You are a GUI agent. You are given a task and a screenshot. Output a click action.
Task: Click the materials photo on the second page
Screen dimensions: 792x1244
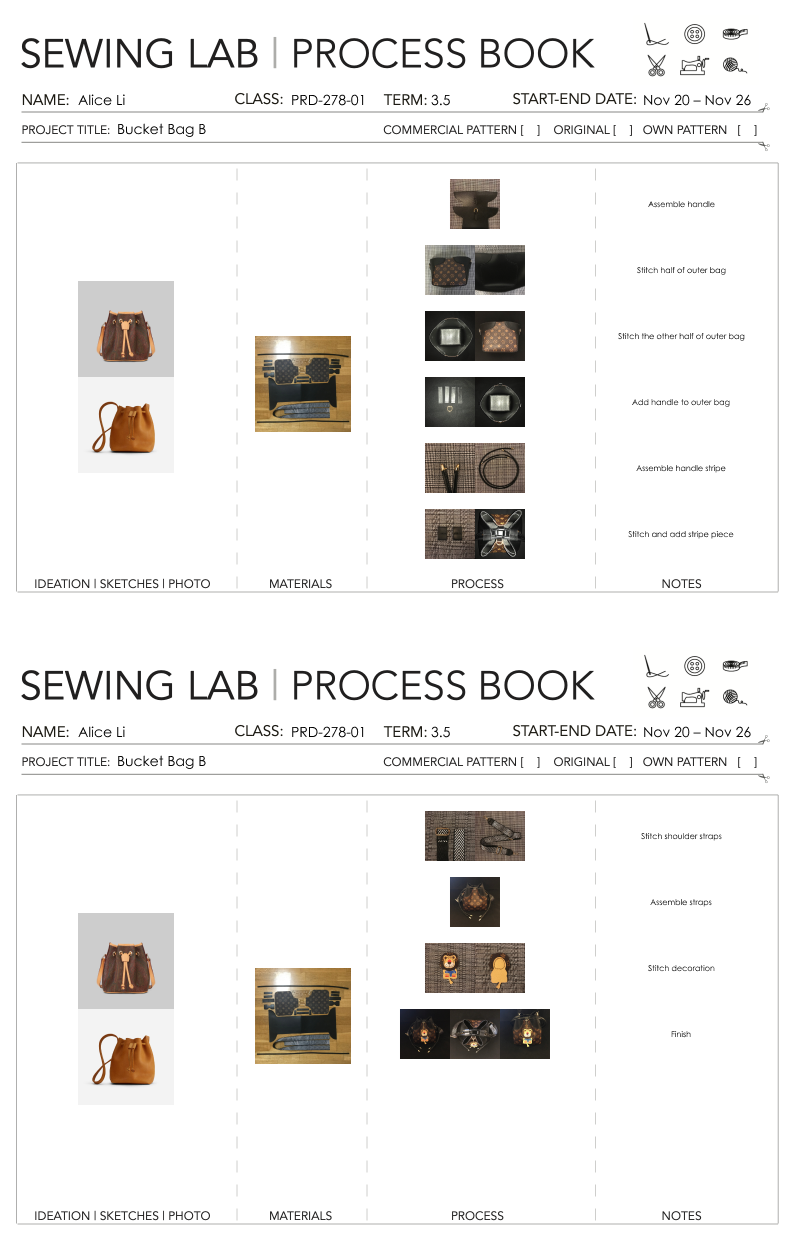[x=303, y=1016]
